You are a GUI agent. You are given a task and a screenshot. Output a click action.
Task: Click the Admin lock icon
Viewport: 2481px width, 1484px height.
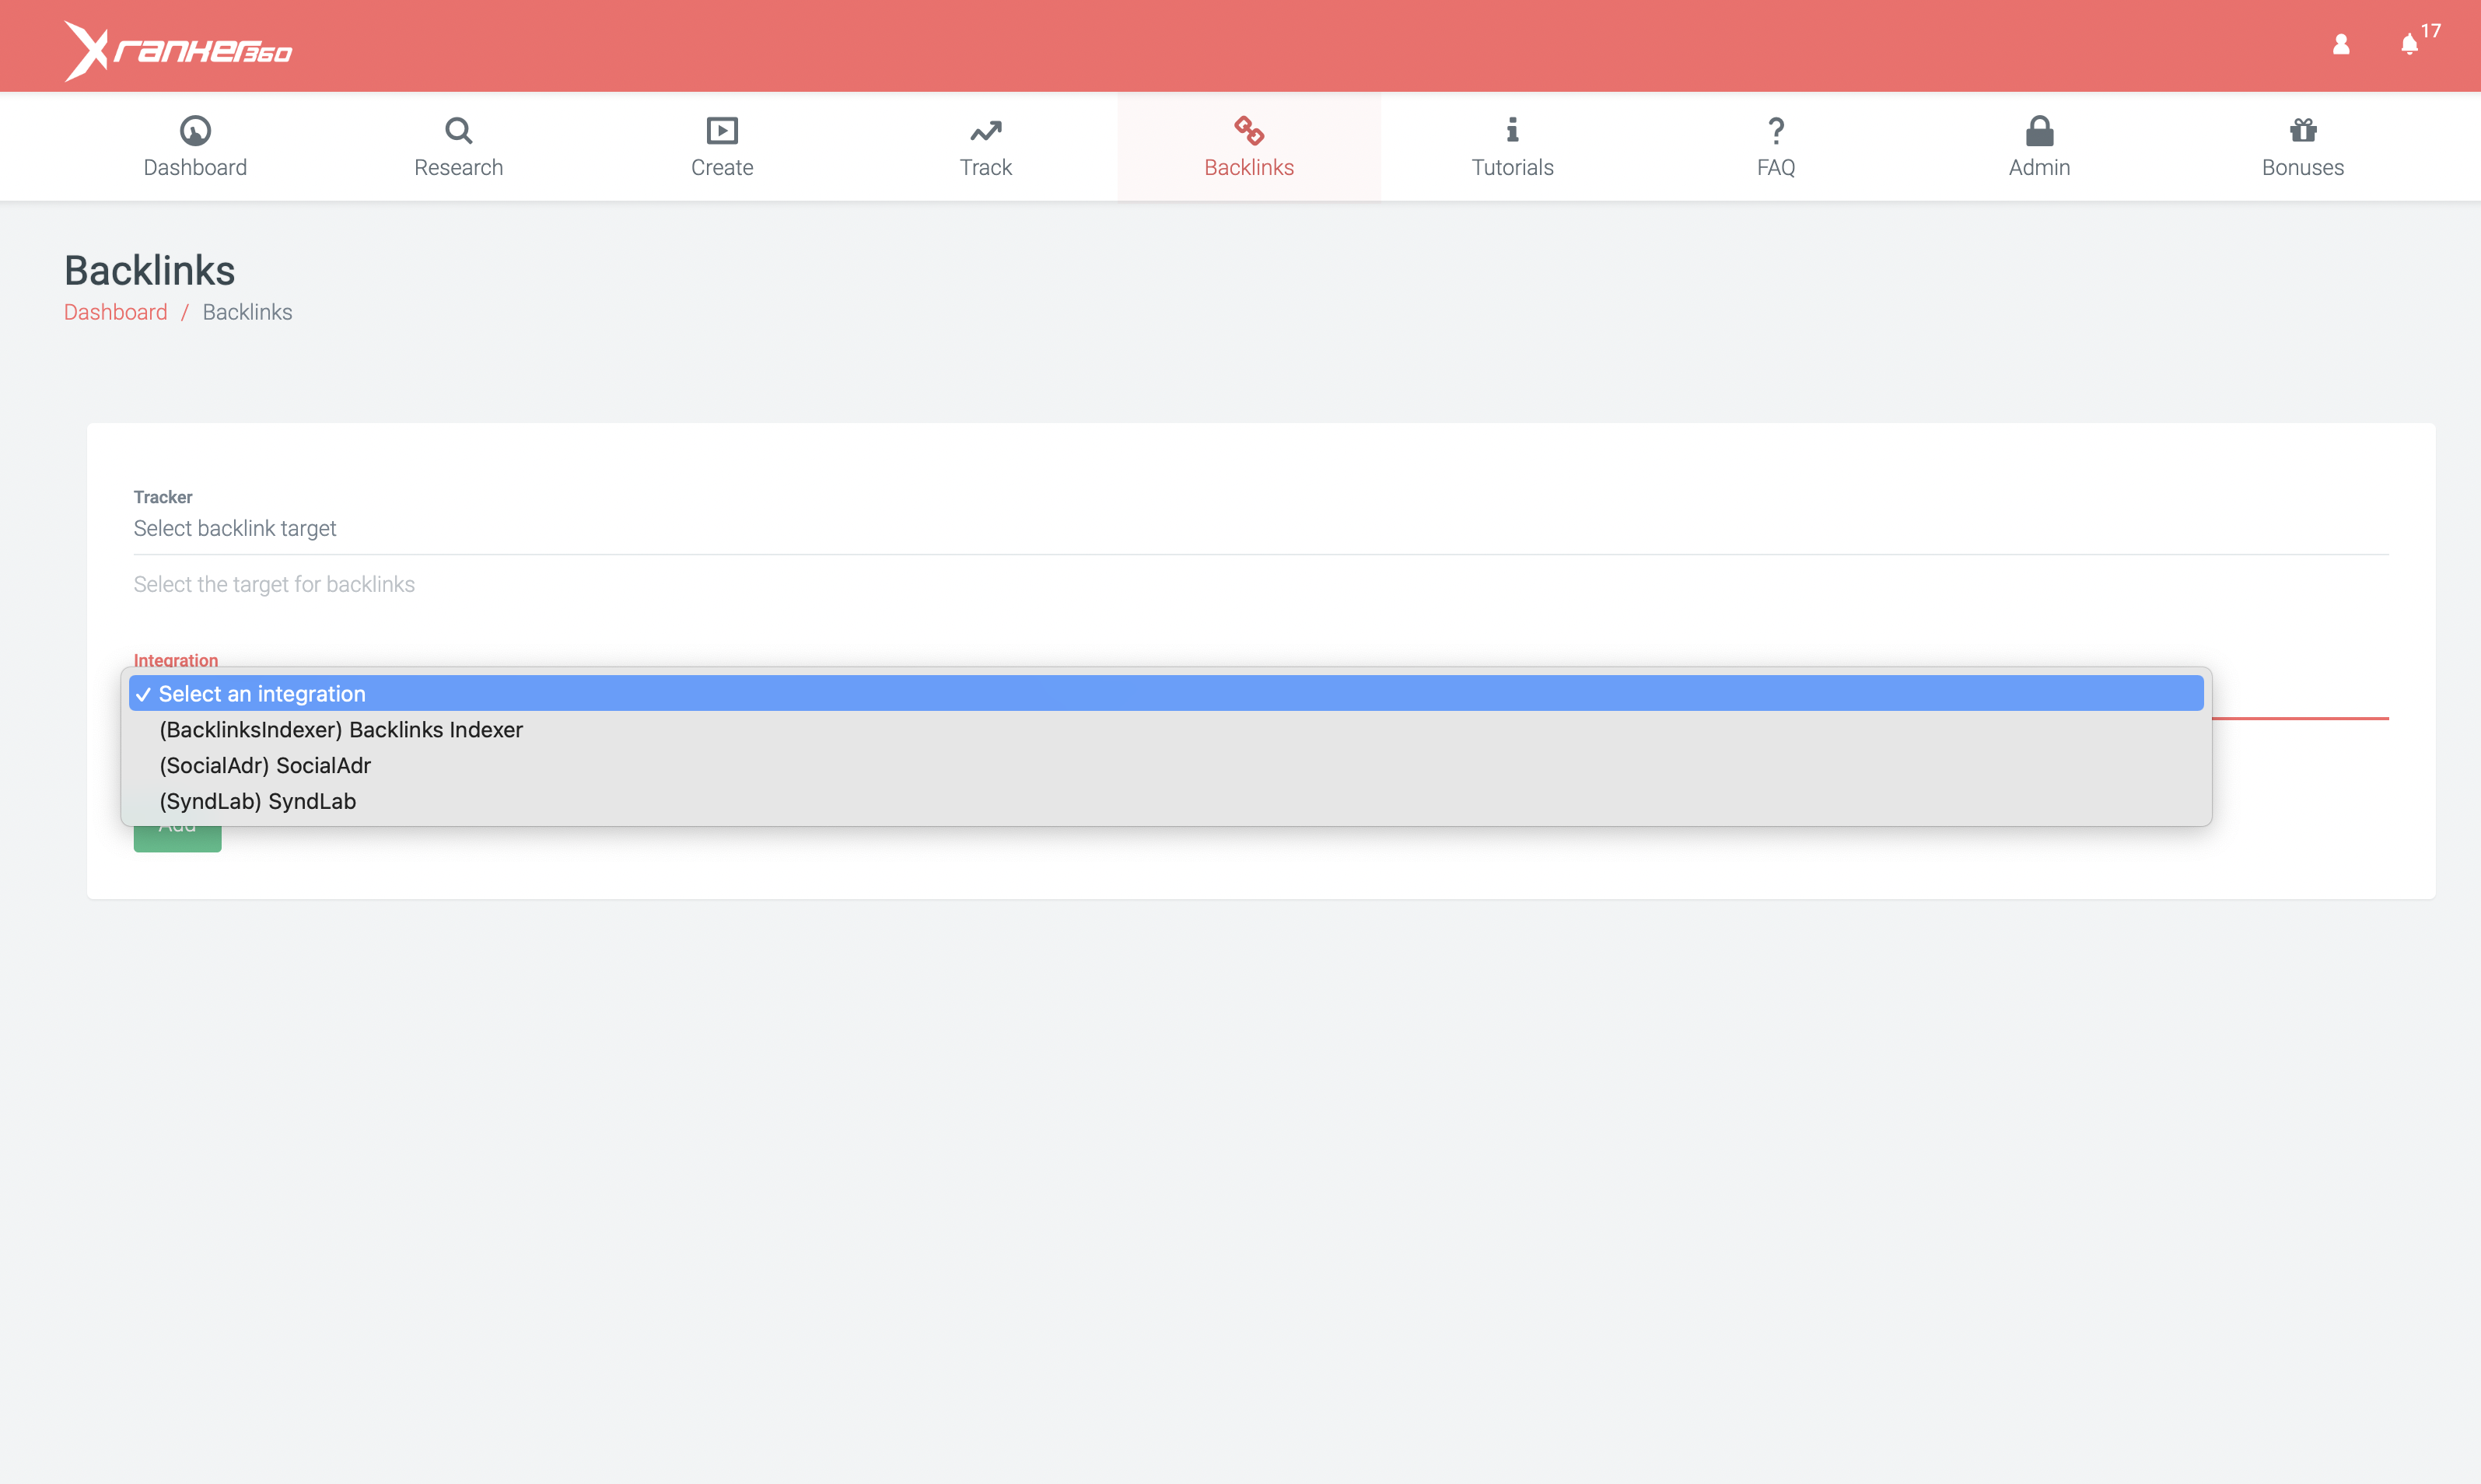(2040, 130)
